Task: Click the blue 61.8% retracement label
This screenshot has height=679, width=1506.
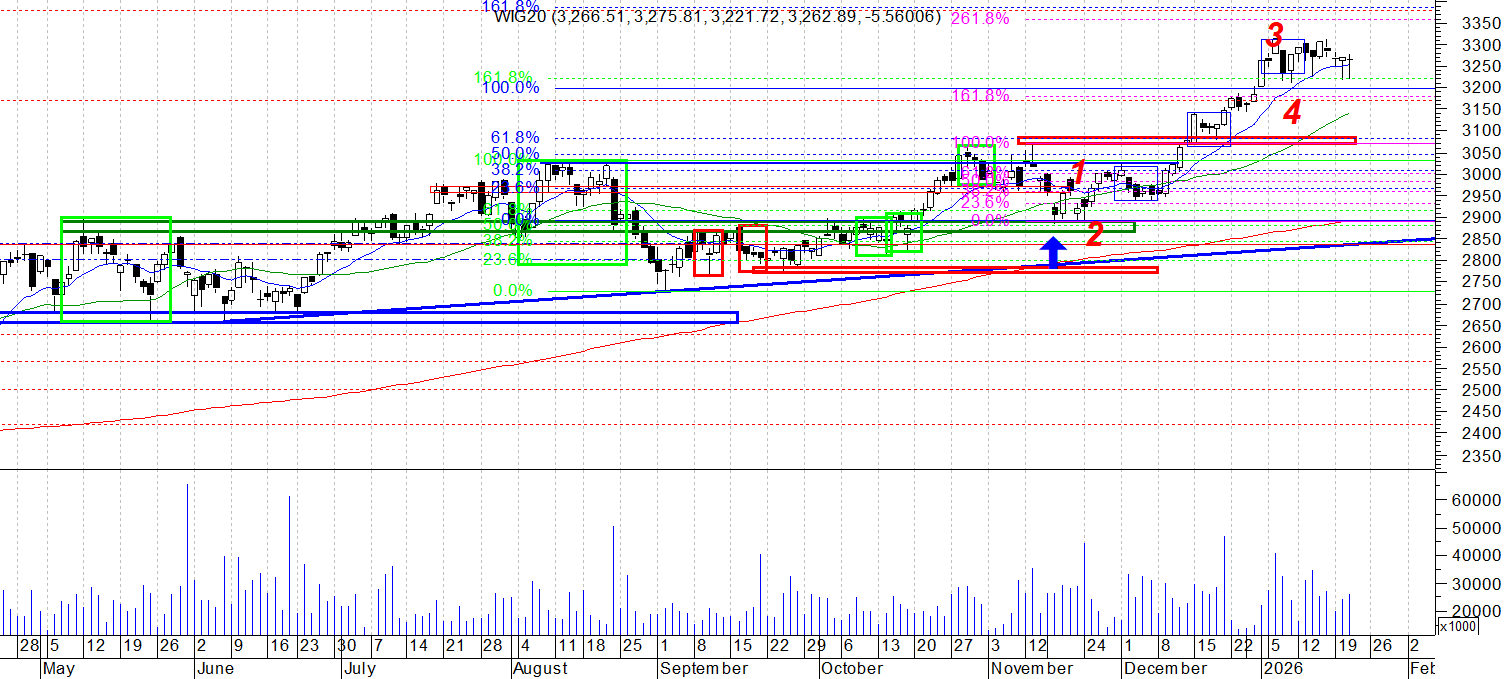Action: pos(515,137)
